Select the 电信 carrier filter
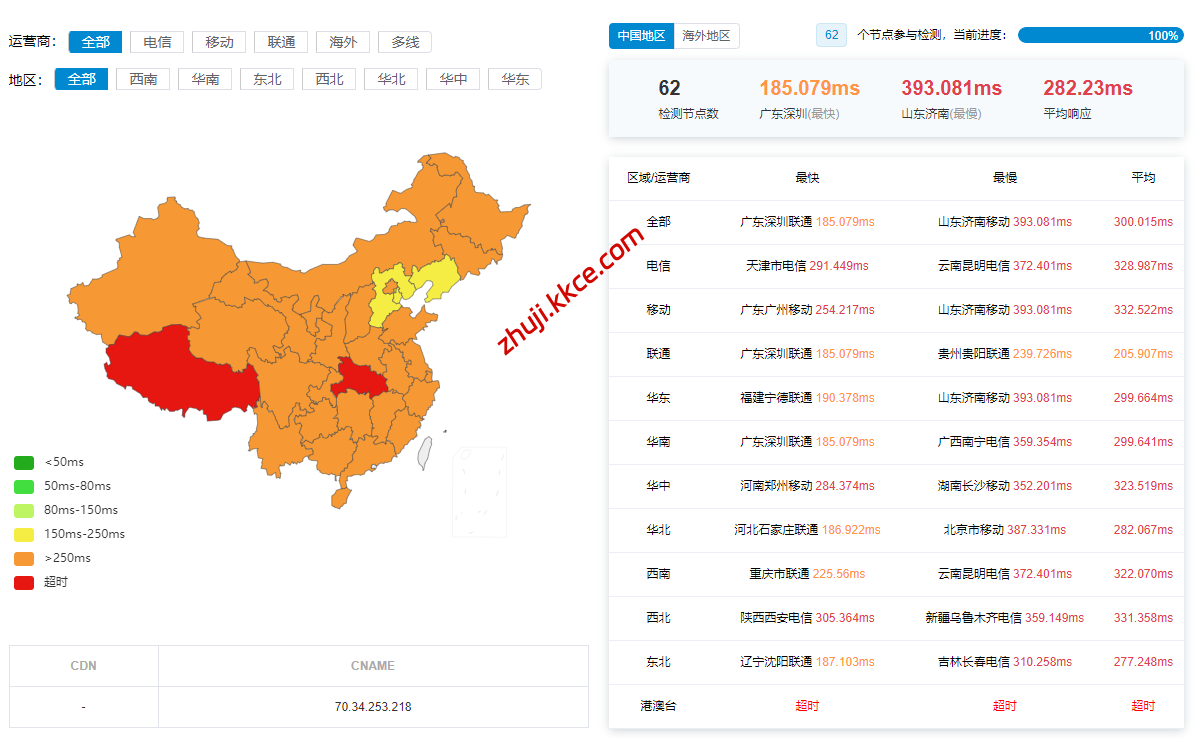 tap(157, 42)
